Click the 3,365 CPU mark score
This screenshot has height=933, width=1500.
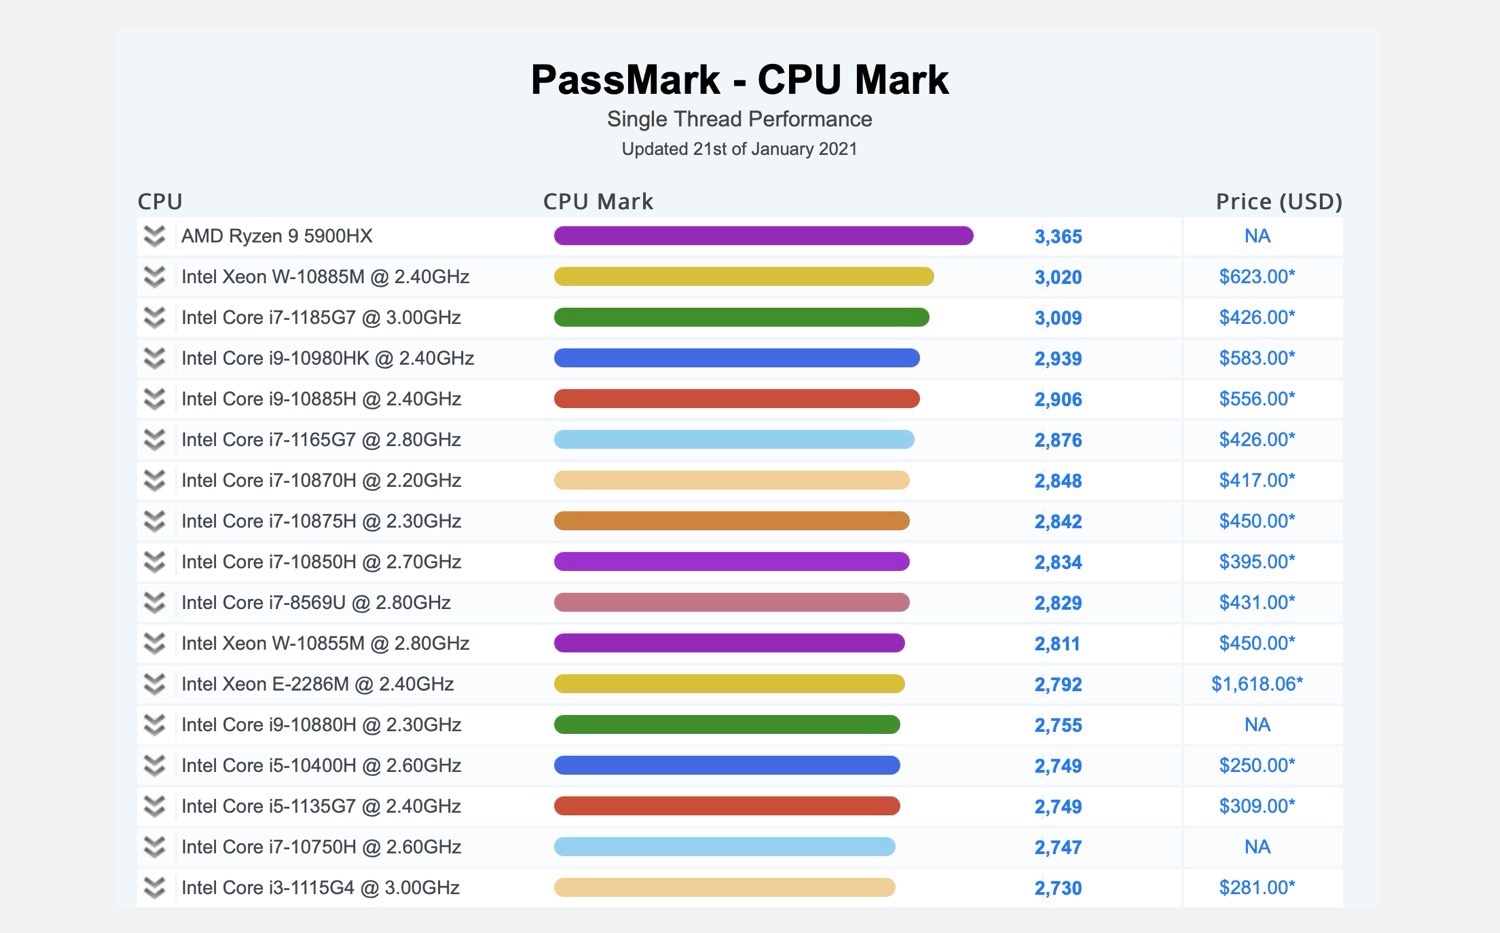(1058, 237)
